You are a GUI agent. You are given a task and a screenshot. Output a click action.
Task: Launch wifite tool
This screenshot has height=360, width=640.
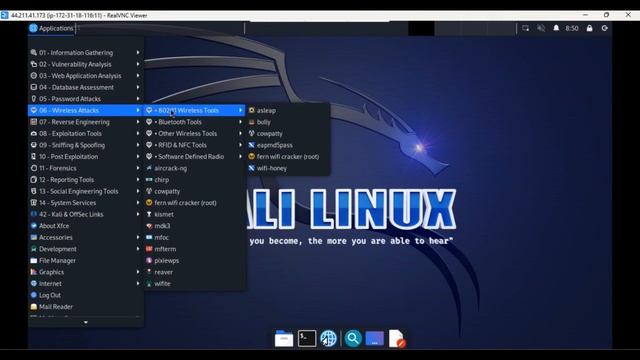(x=194, y=283)
